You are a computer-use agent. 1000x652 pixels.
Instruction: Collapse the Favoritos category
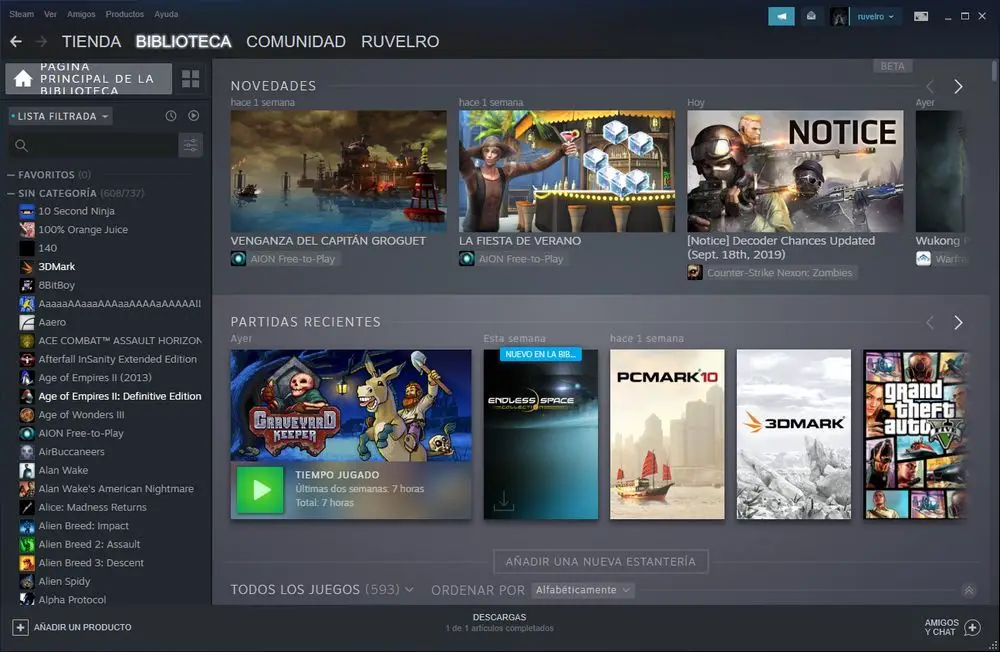tap(11, 175)
